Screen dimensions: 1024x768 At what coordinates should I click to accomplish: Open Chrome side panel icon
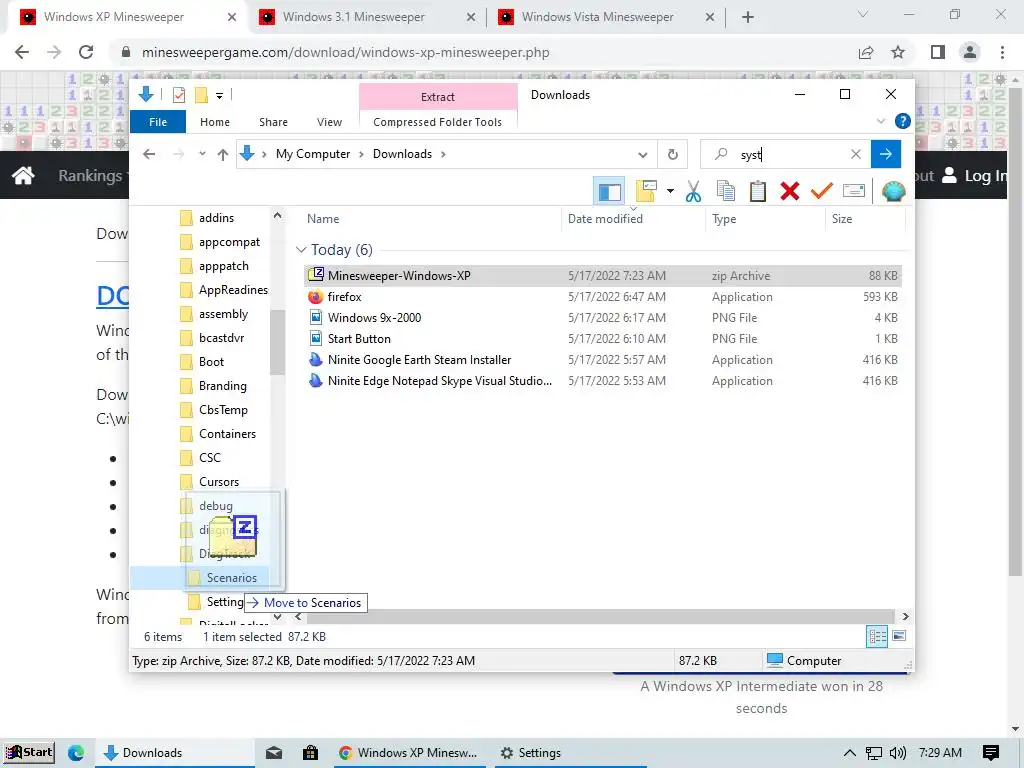click(x=938, y=52)
